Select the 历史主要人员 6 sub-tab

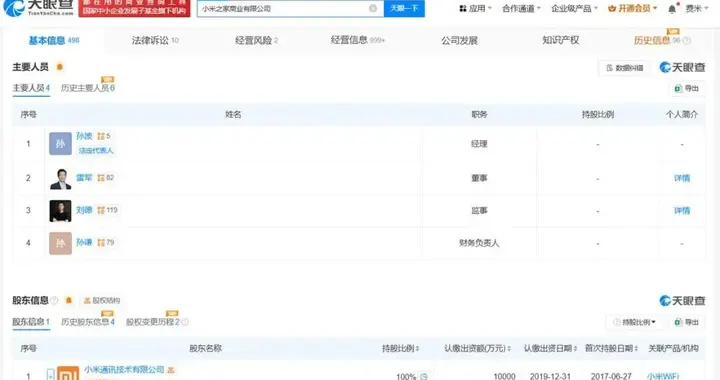tap(88, 88)
